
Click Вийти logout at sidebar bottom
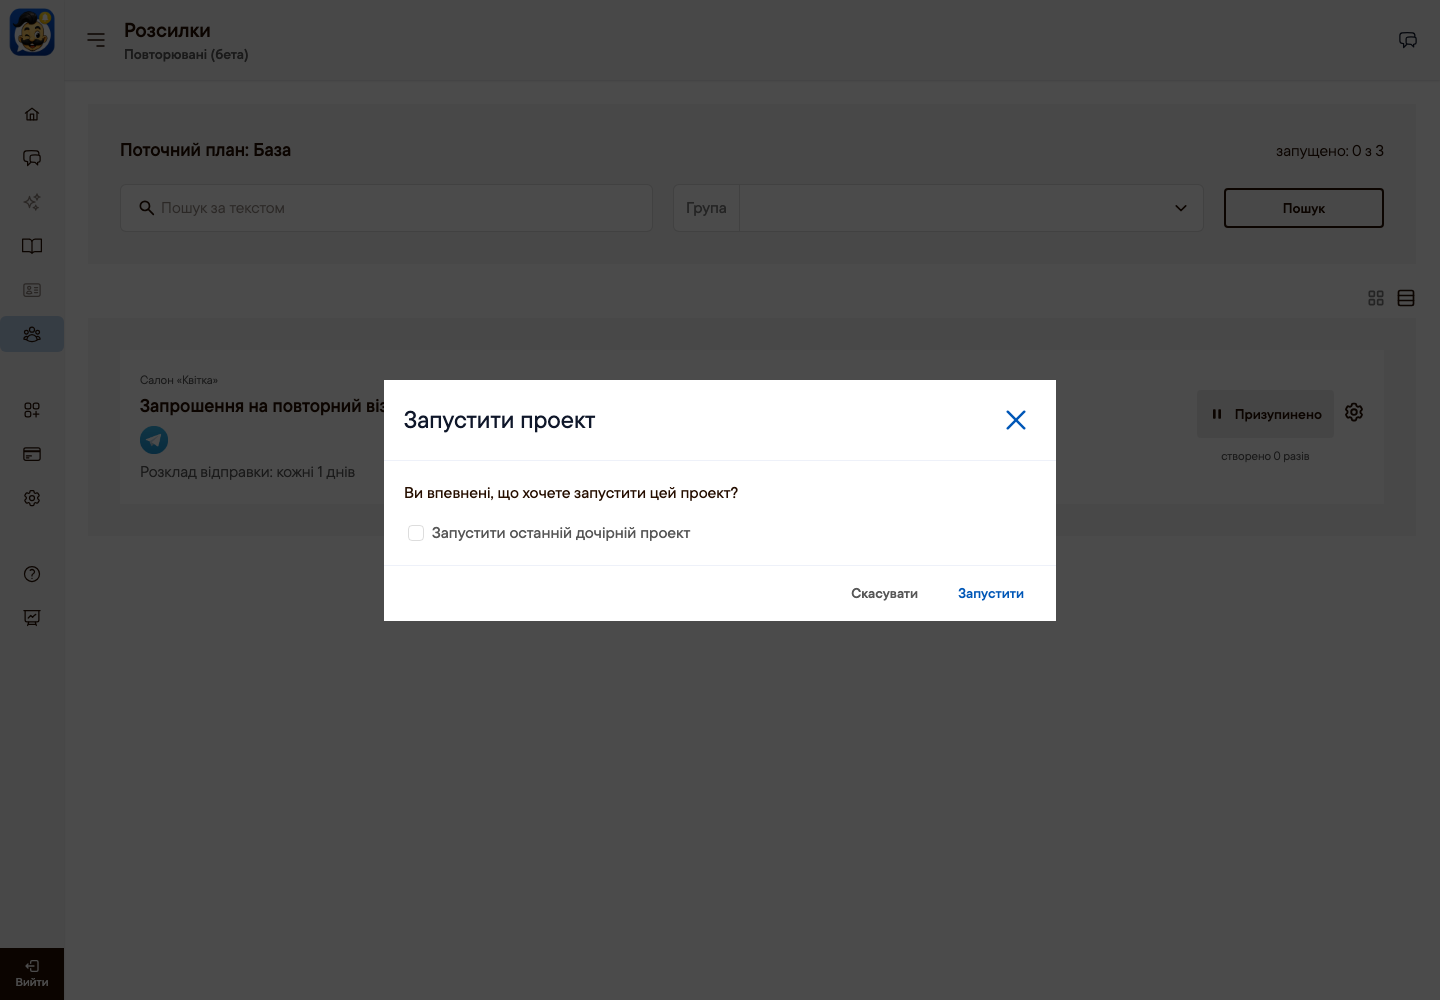[32, 973]
